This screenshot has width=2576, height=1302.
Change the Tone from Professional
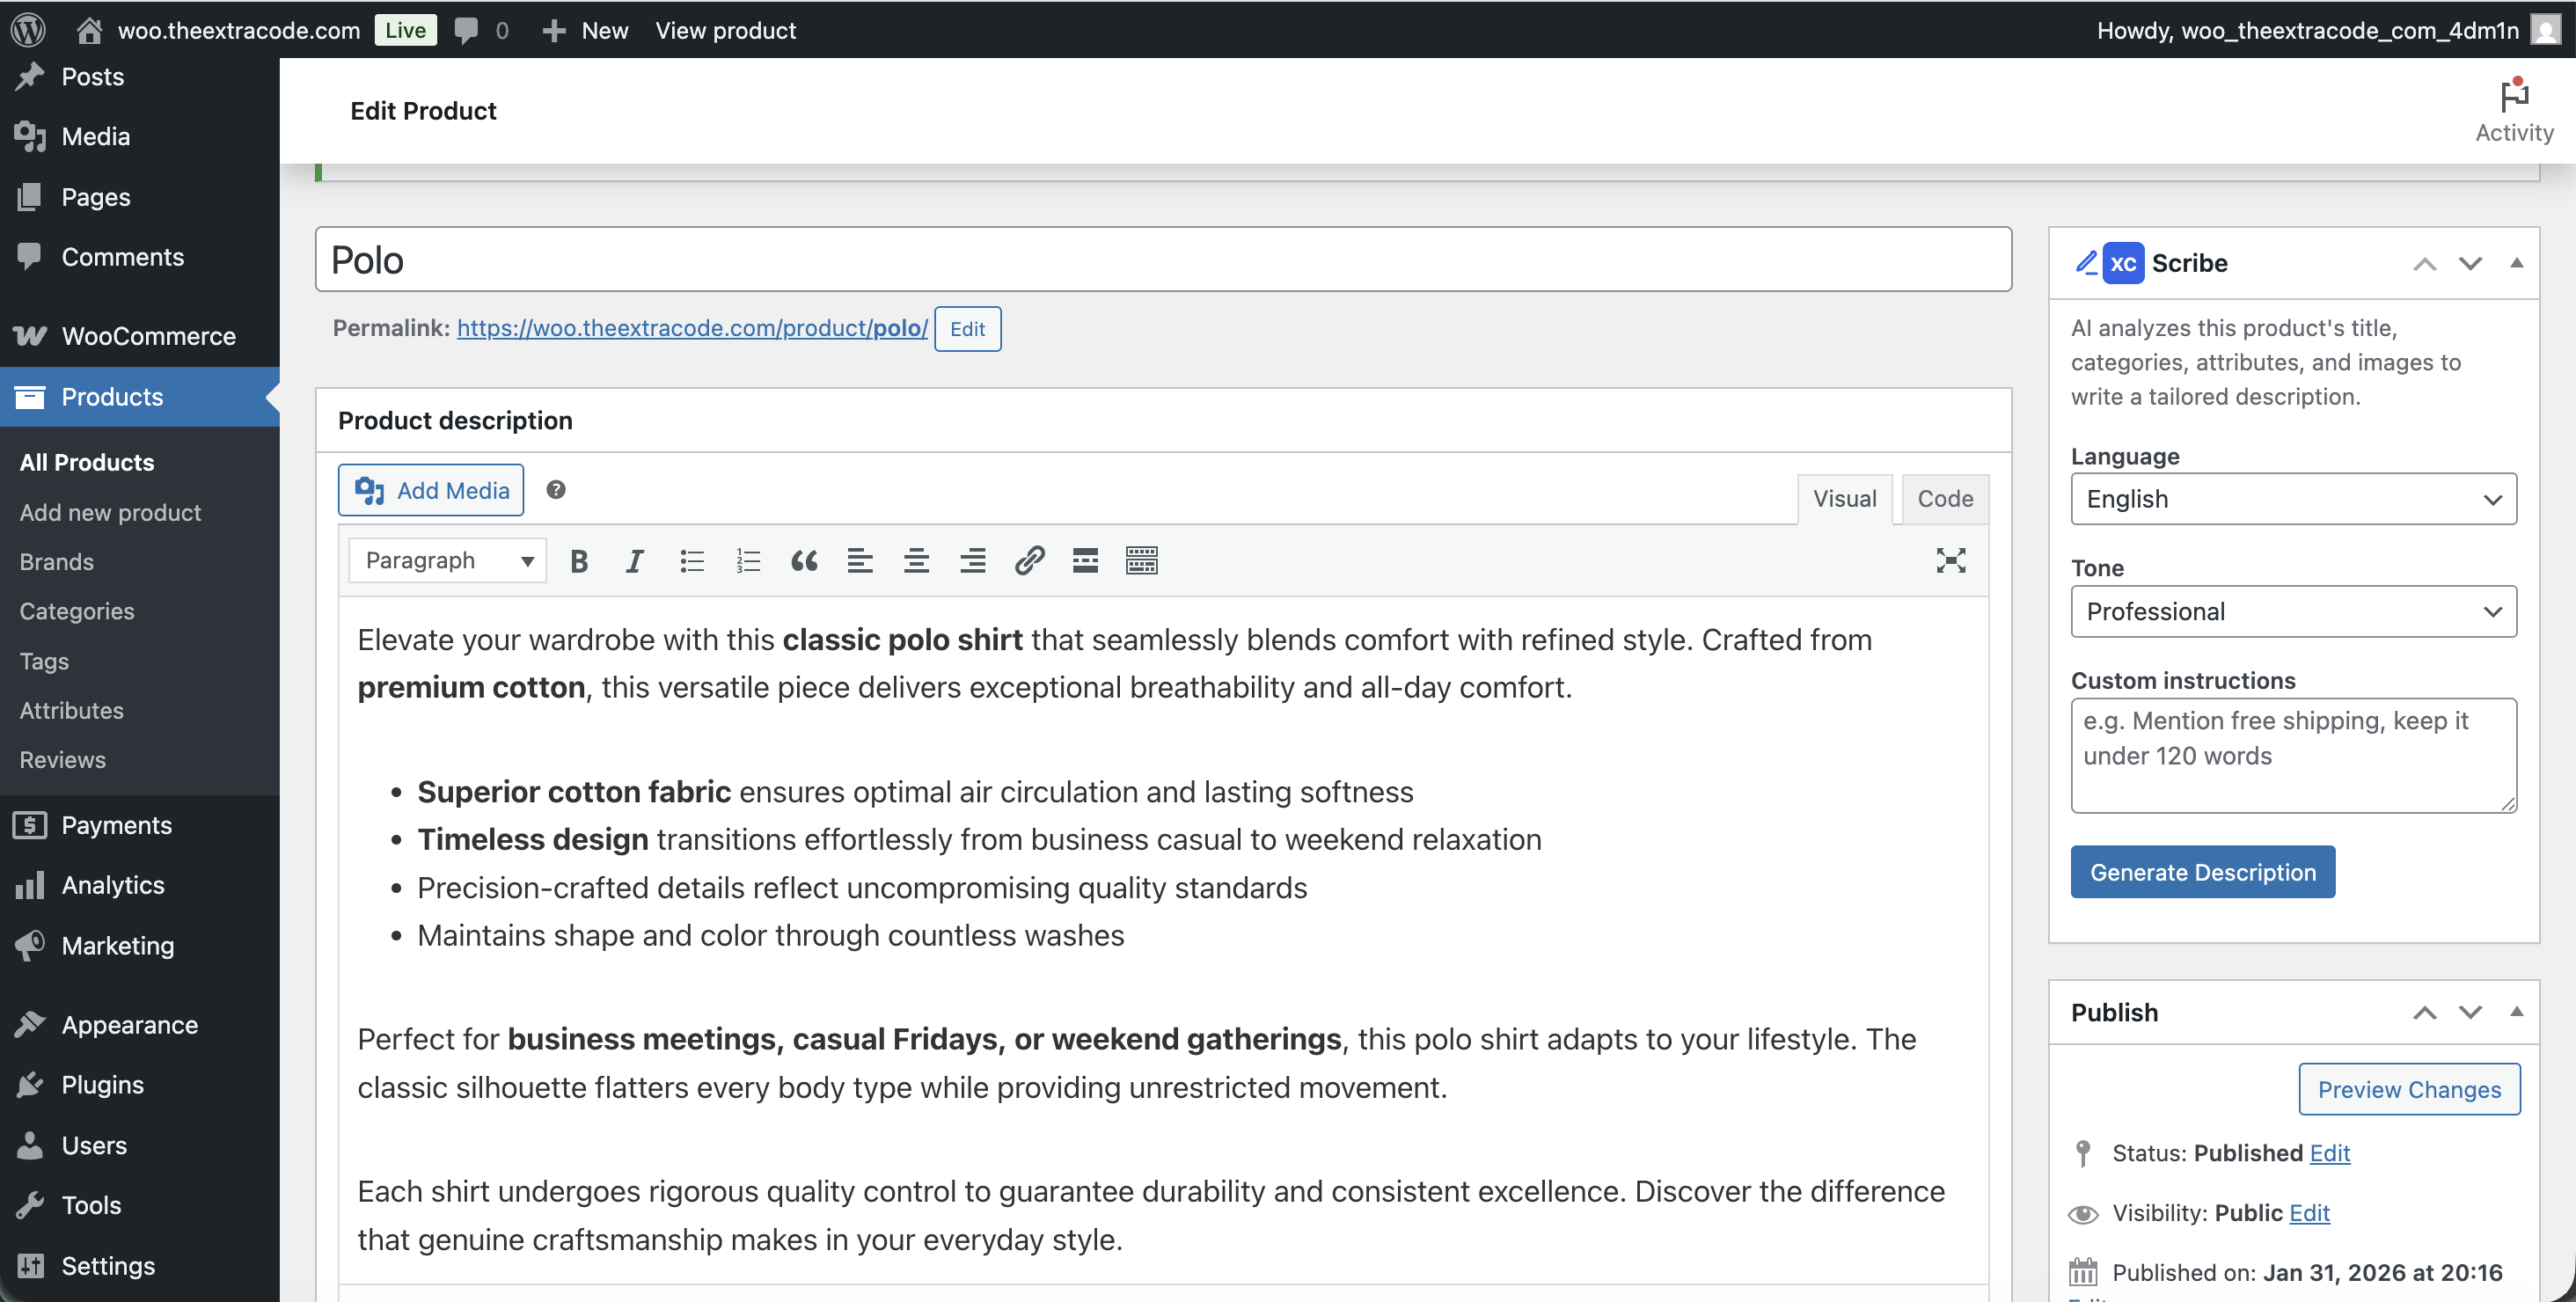pyautogui.click(x=2292, y=611)
